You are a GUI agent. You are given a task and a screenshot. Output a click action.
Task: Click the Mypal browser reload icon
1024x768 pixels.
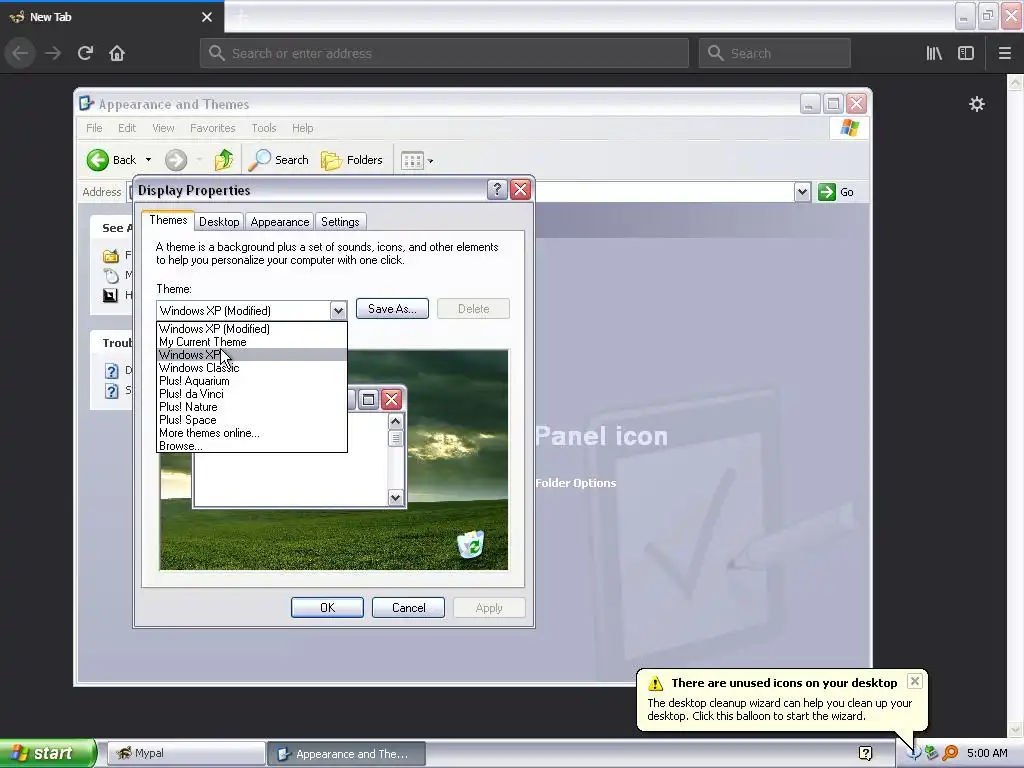tap(85, 53)
